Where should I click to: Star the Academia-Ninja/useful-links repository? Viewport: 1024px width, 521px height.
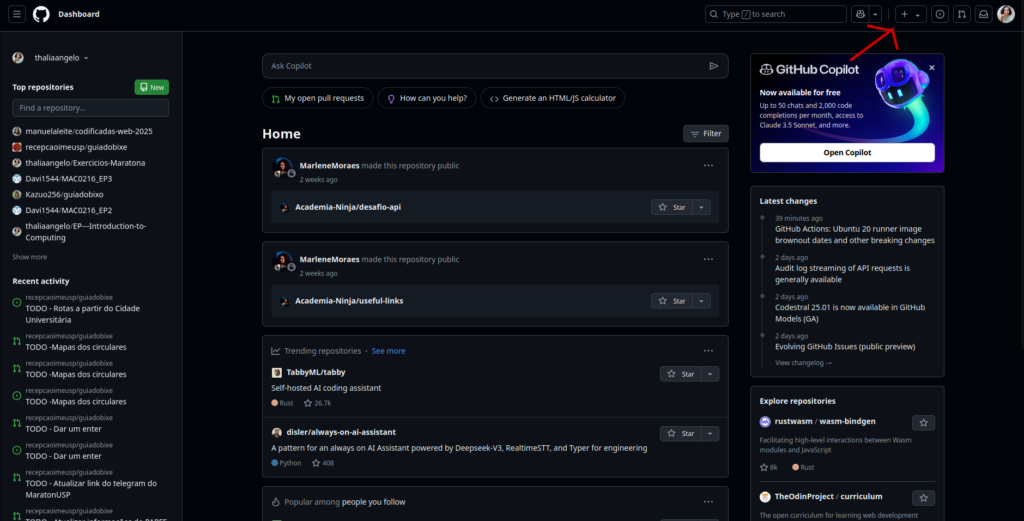coord(671,301)
